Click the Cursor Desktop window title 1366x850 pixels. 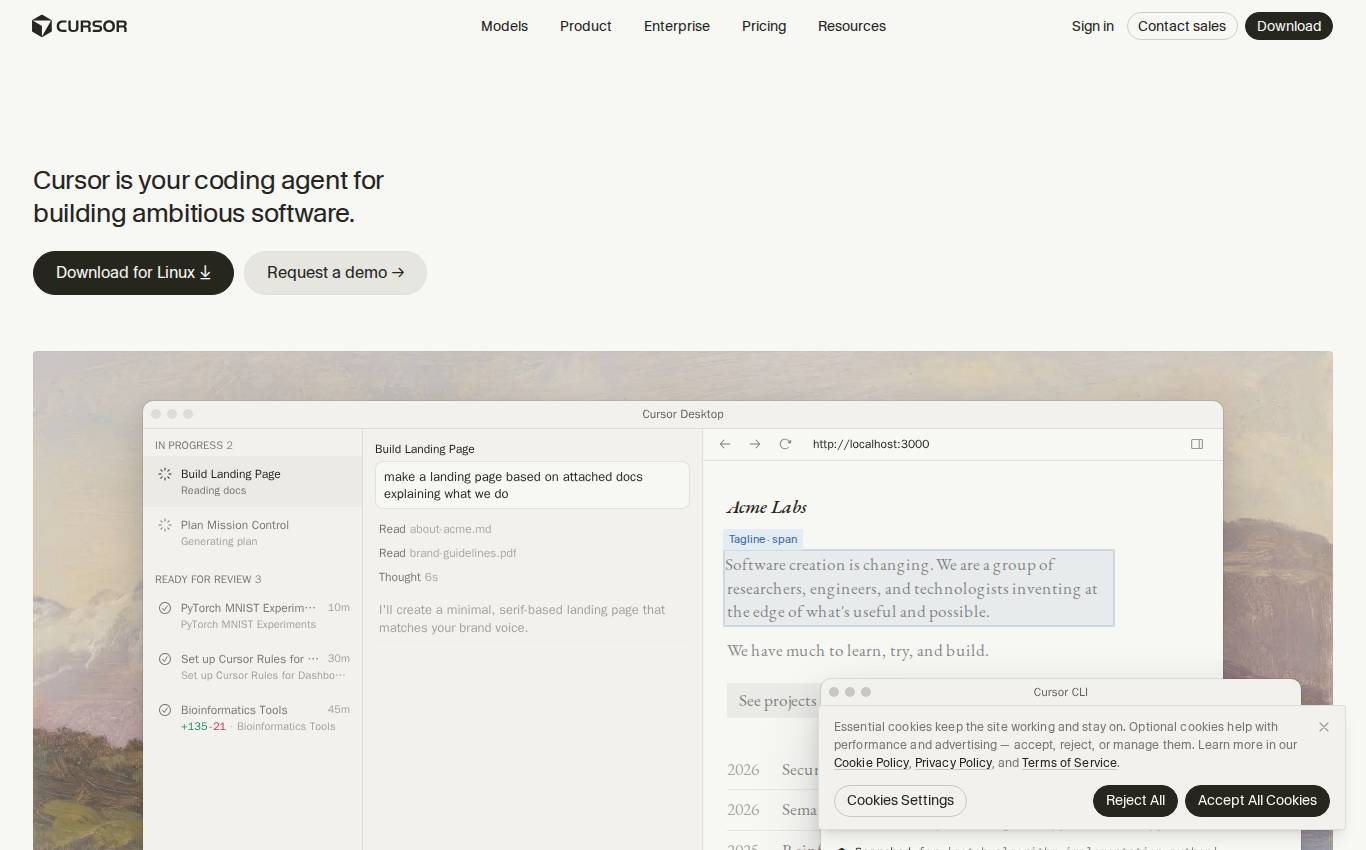[x=683, y=414]
